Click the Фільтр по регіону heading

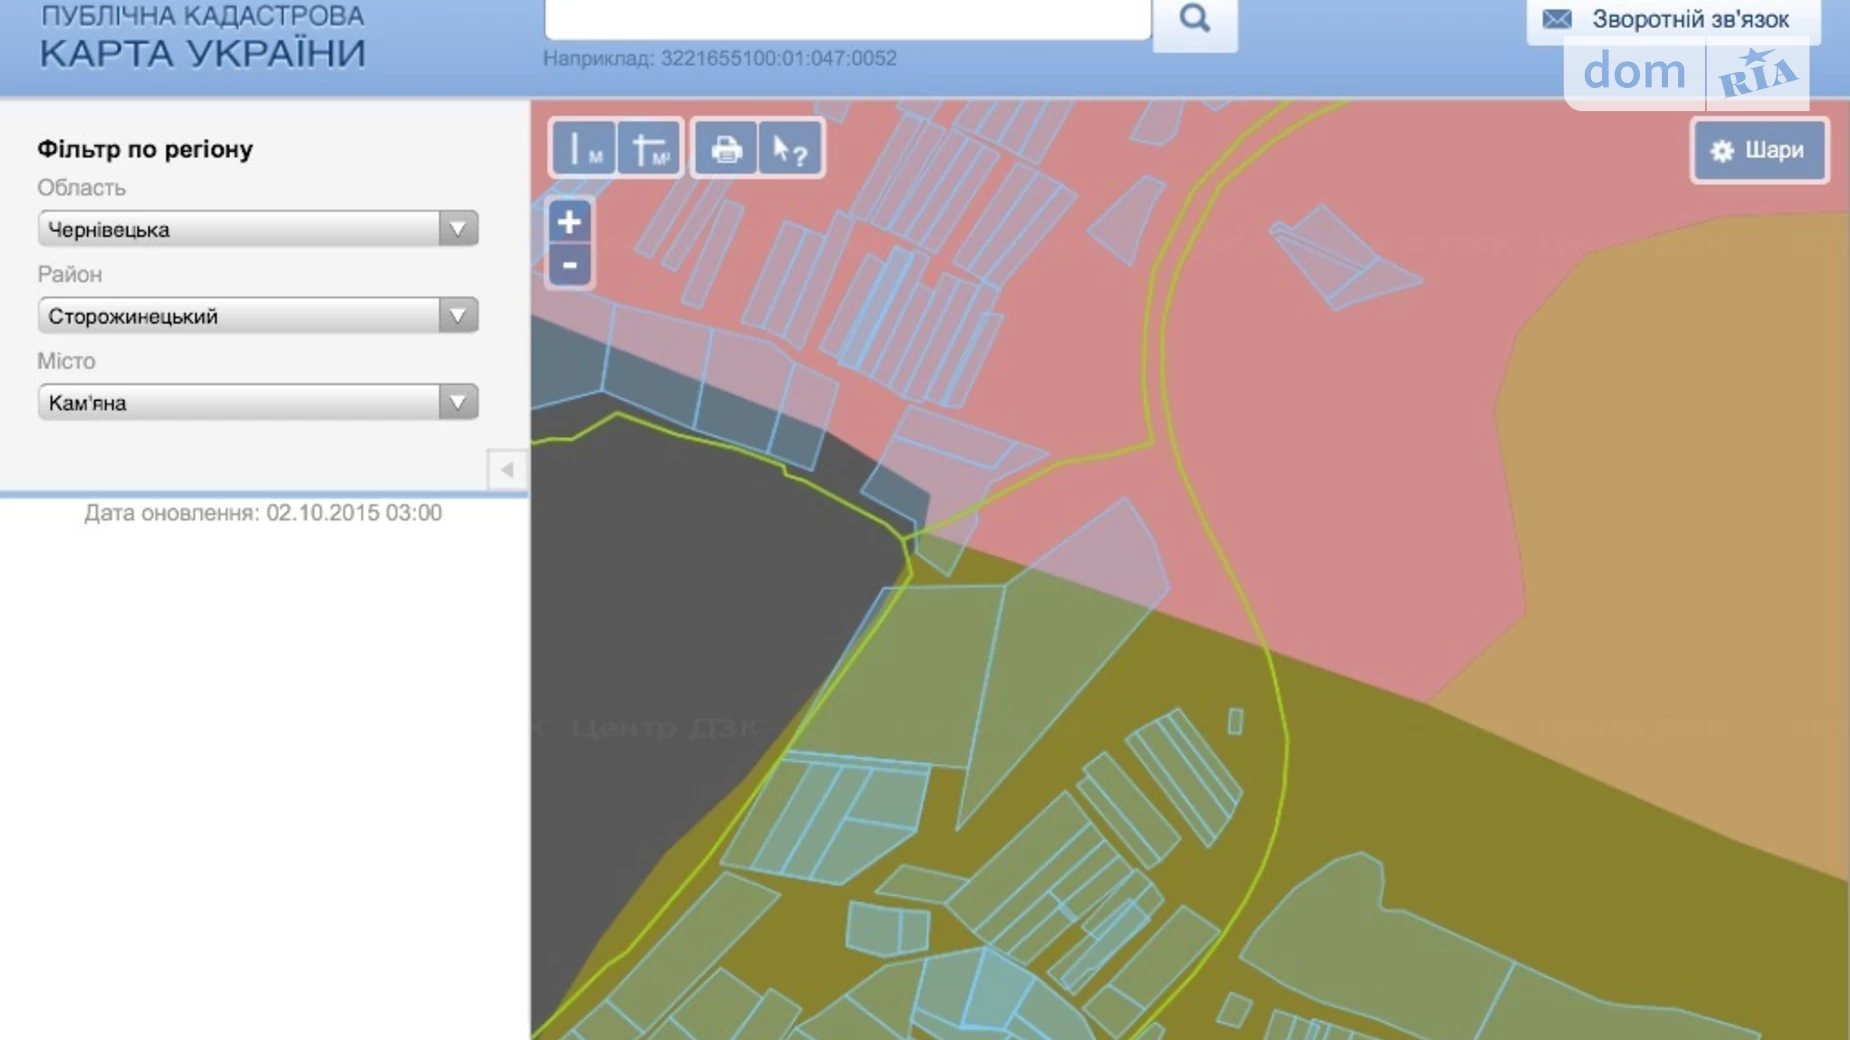(x=145, y=149)
